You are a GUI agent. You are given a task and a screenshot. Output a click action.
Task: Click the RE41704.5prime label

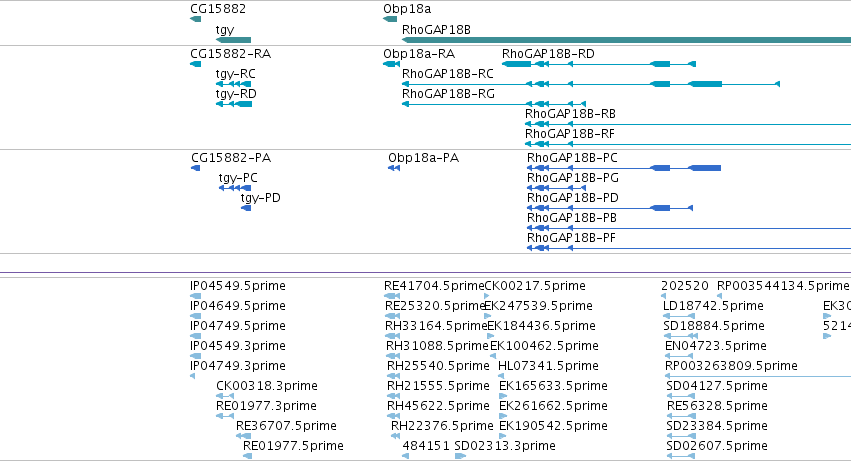(434, 286)
